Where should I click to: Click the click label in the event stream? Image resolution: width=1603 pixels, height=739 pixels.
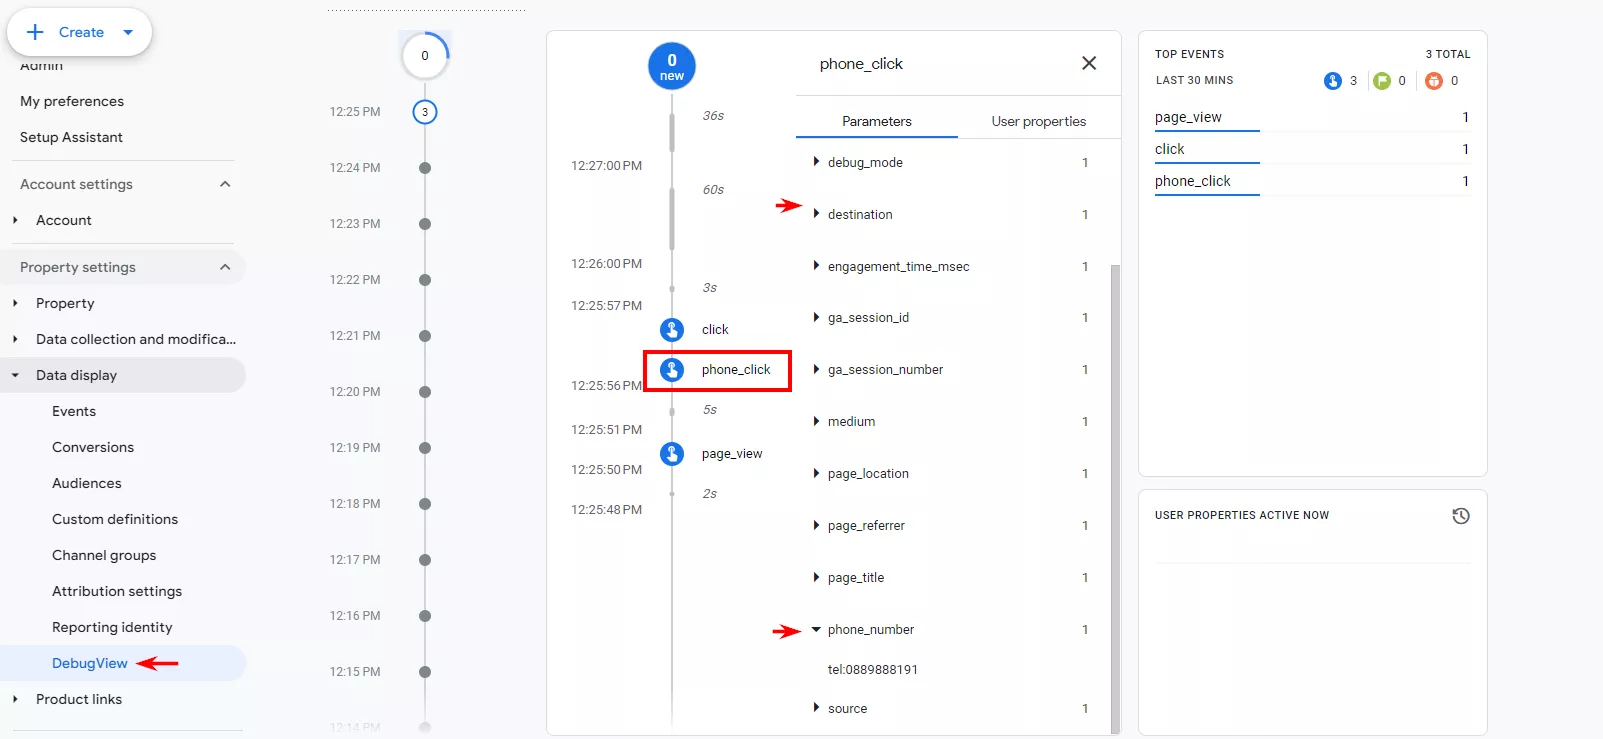pos(715,329)
